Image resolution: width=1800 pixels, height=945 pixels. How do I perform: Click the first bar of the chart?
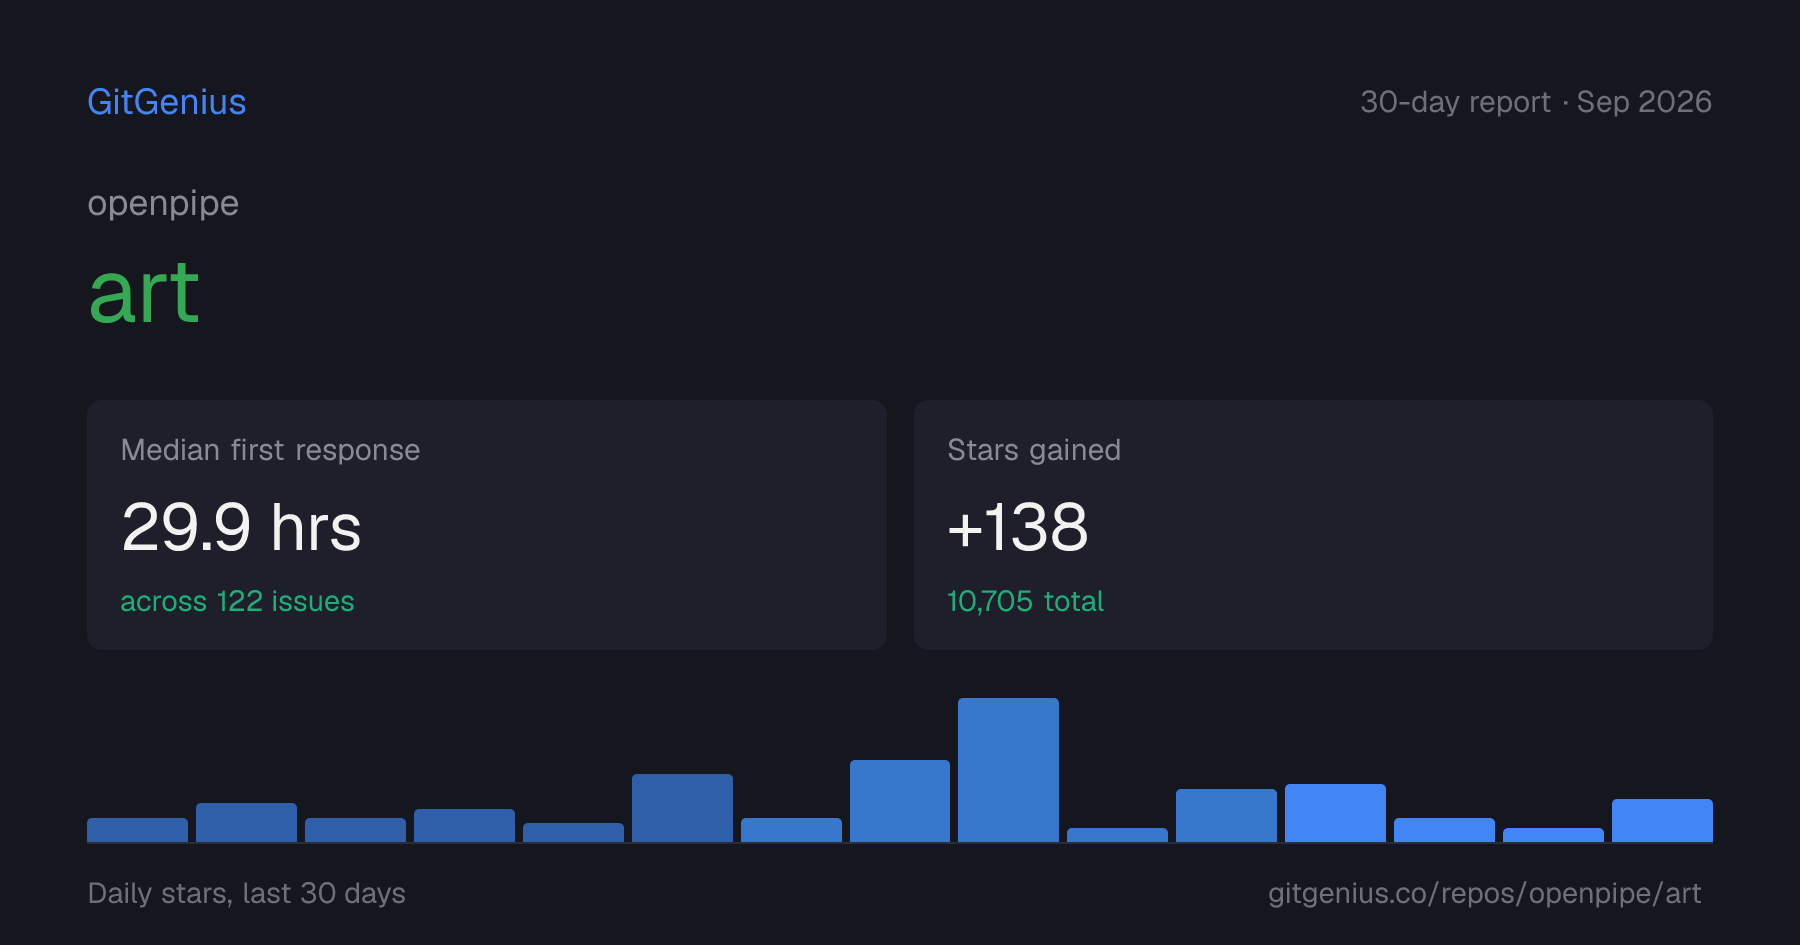[x=137, y=830]
